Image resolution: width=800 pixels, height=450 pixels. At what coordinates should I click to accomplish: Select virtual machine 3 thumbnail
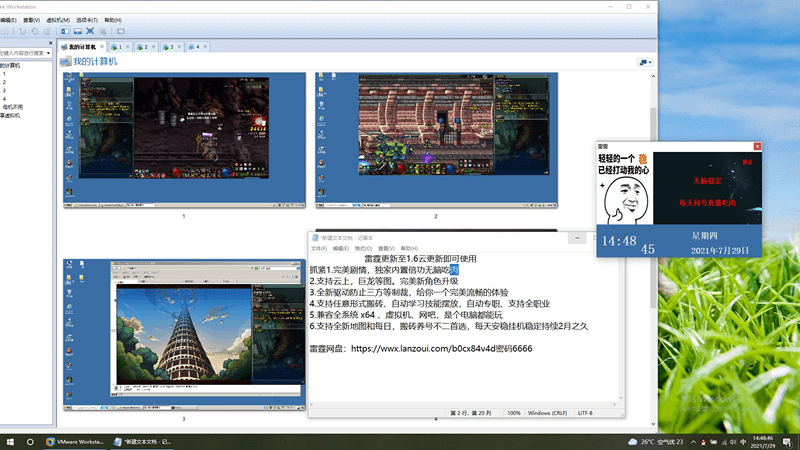pyautogui.click(x=184, y=335)
